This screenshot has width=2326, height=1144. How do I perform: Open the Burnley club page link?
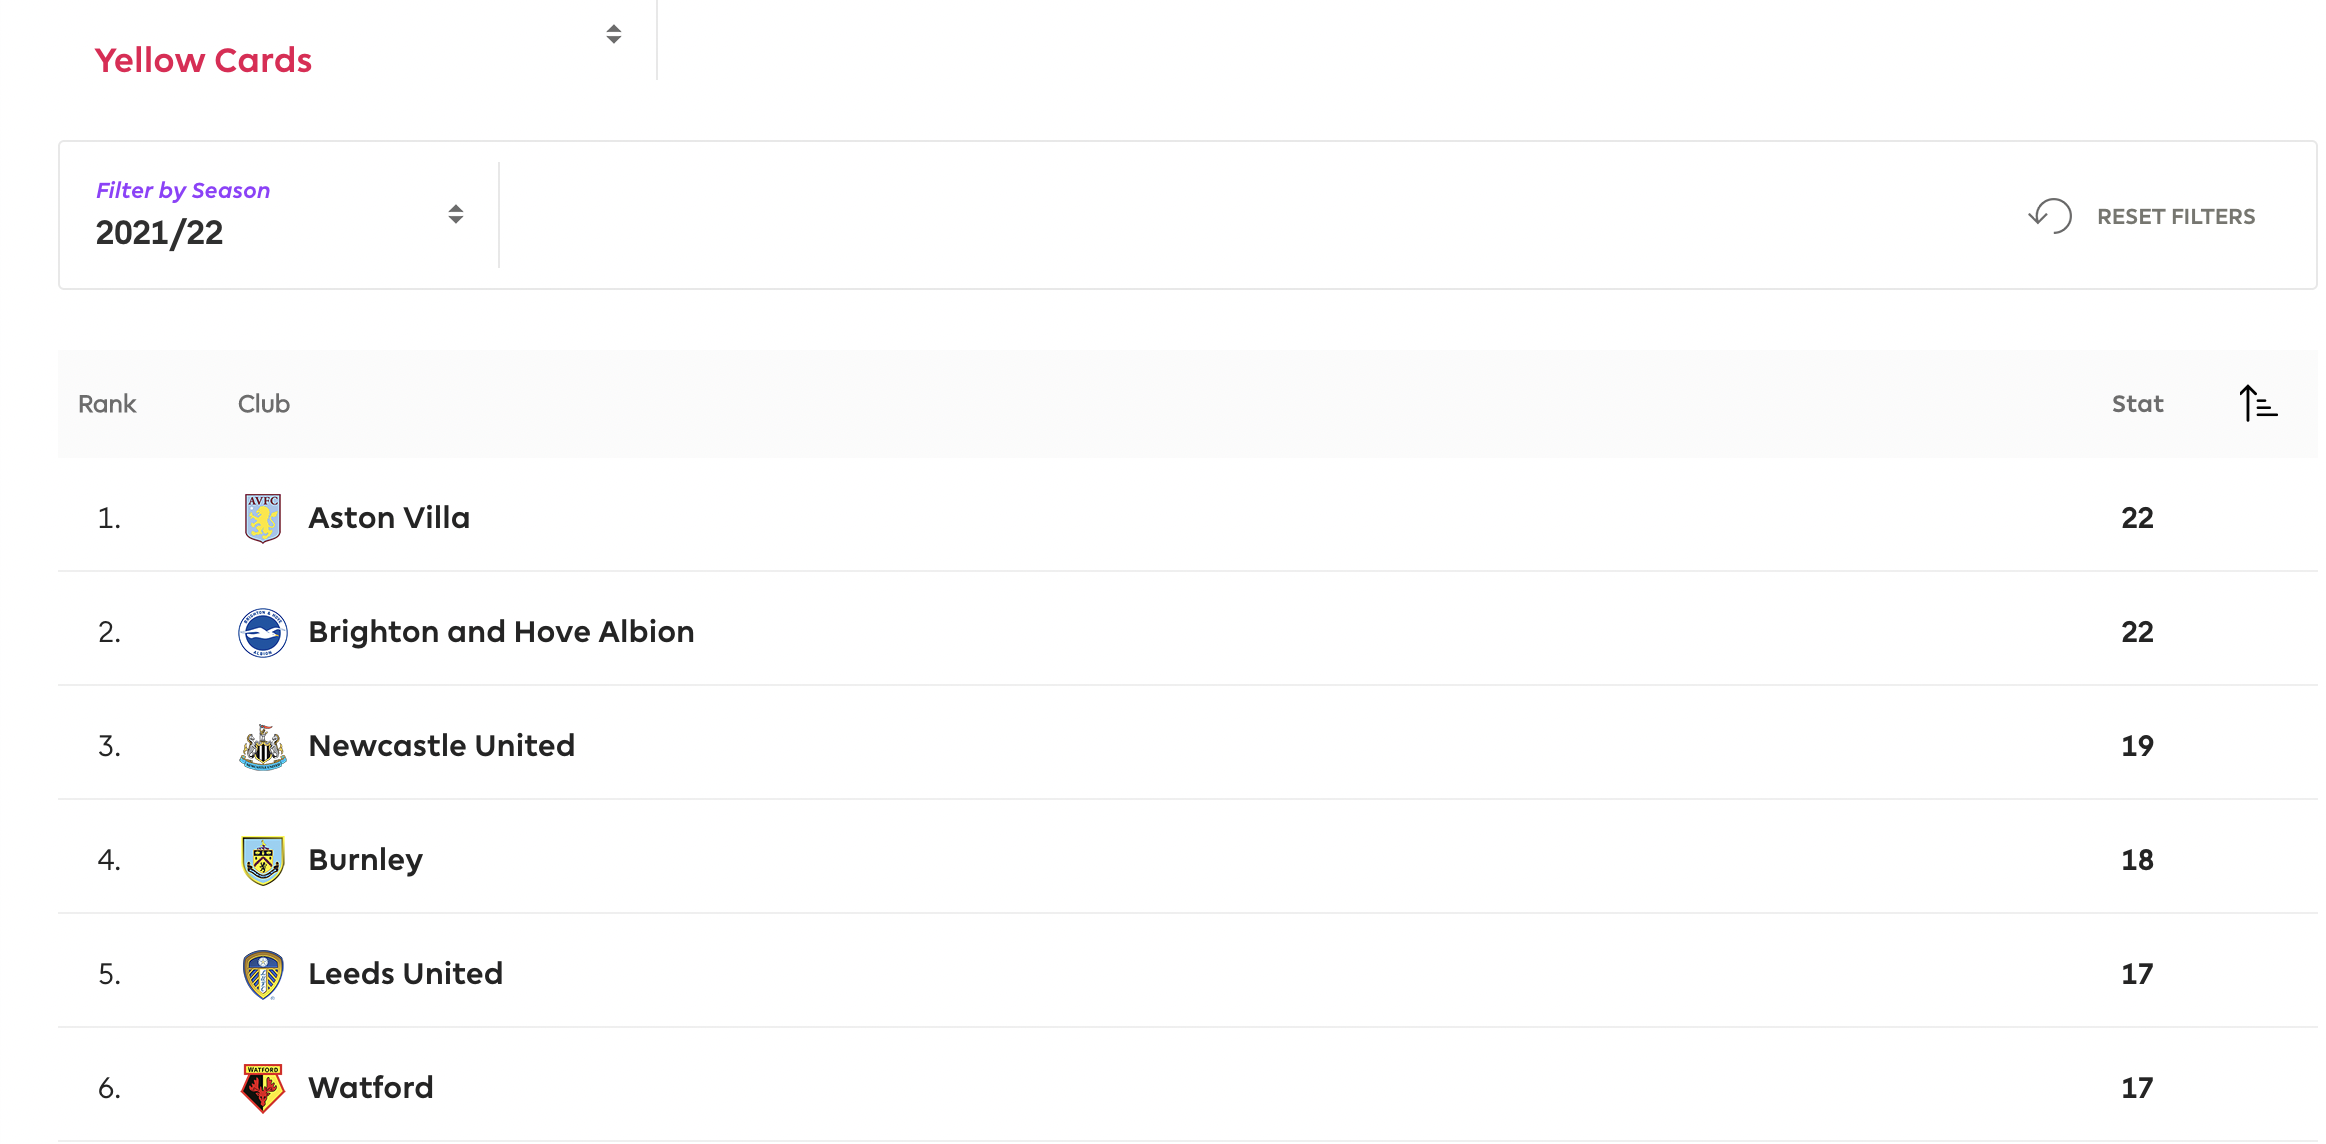(x=366, y=860)
